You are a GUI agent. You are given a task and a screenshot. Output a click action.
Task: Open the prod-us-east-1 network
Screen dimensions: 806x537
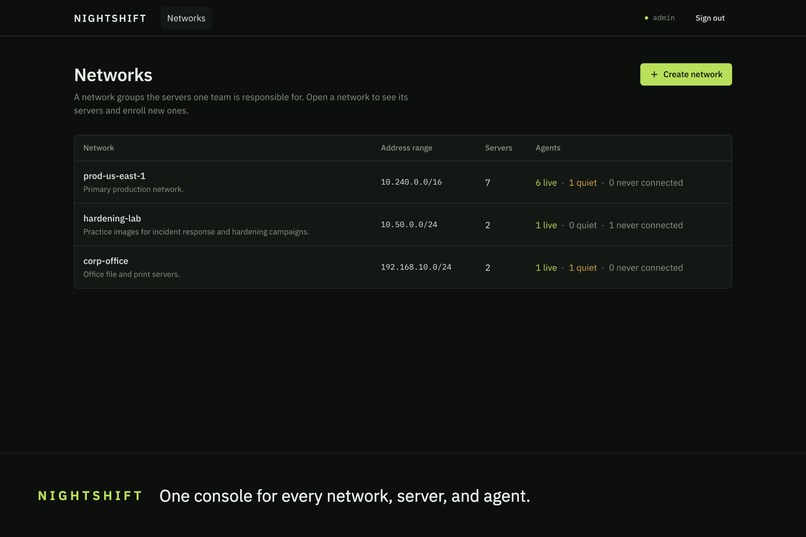pos(114,176)
